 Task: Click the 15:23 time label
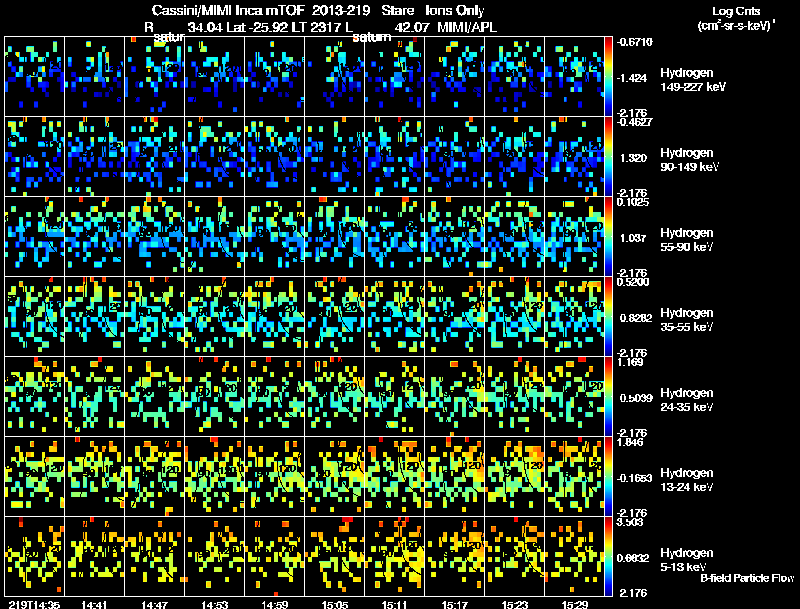coord(515,604)
